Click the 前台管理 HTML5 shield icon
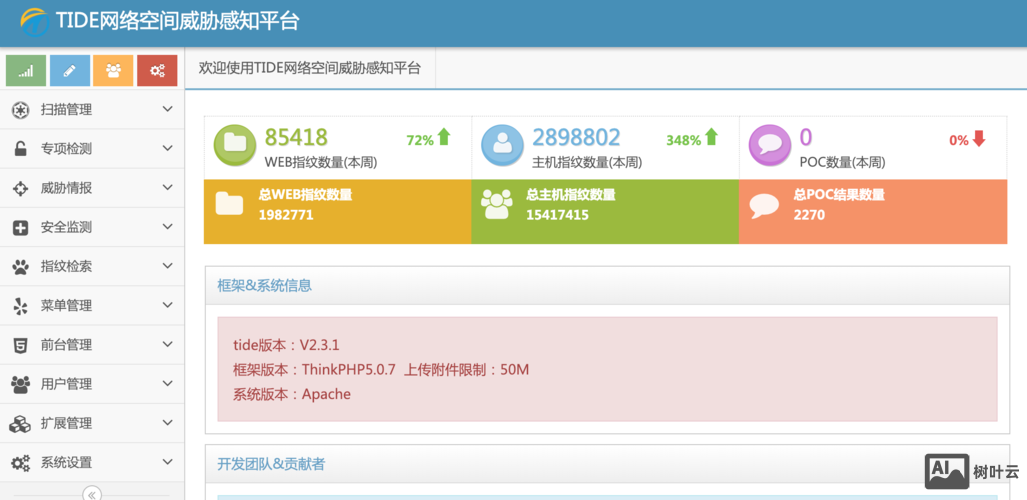The height and width of the screenshot is (500, 1027). (21, 345)
